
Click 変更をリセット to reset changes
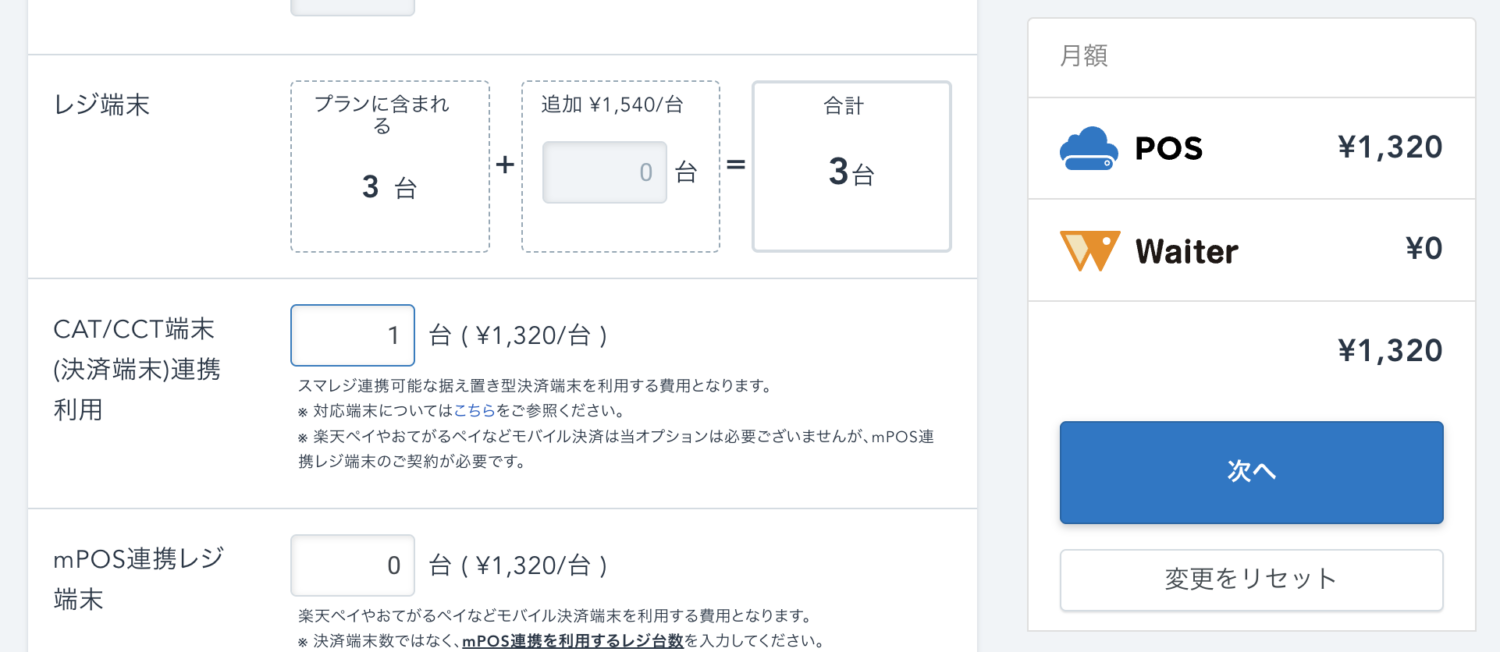tap(1251, 580)
